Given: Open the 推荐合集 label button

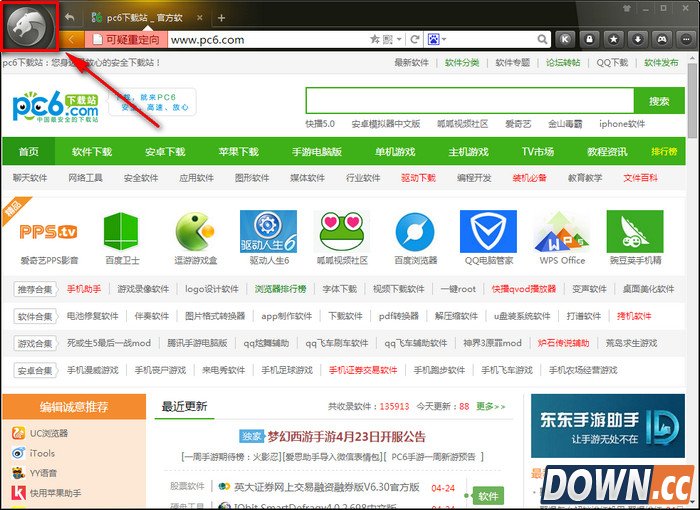Looking at the screenshot, I should coord(35,289).
